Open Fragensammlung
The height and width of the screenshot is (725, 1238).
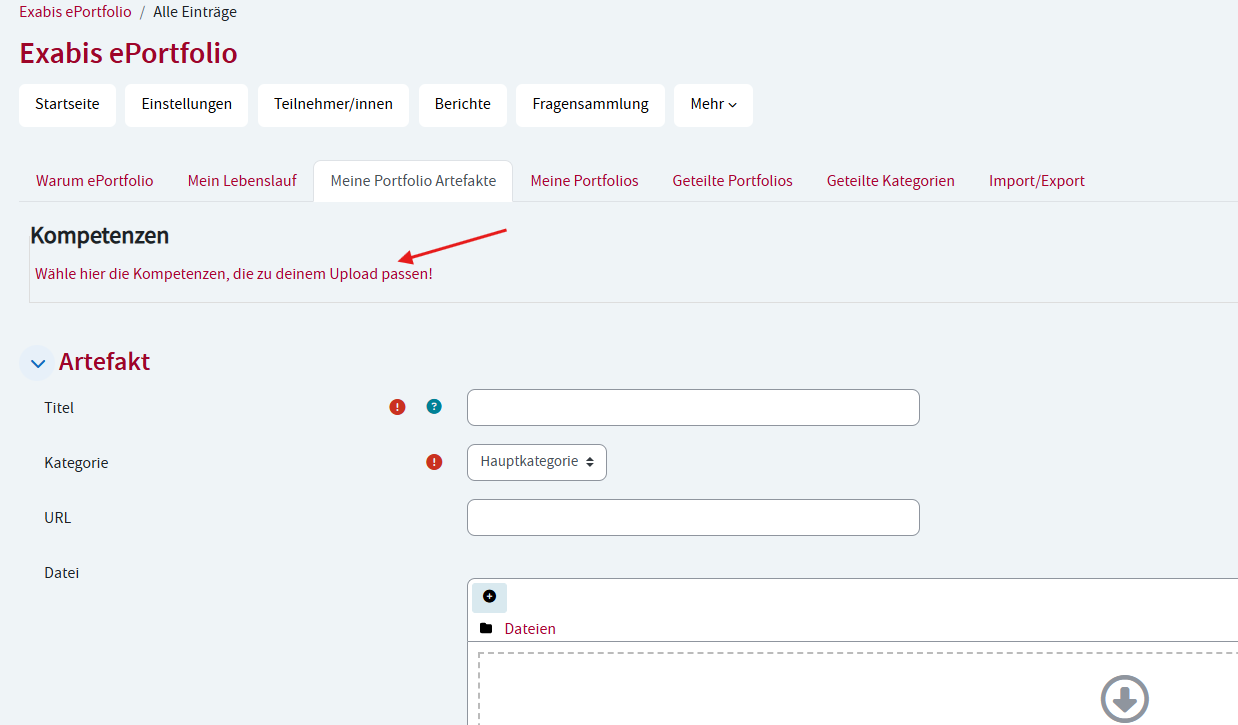(590, 105)
